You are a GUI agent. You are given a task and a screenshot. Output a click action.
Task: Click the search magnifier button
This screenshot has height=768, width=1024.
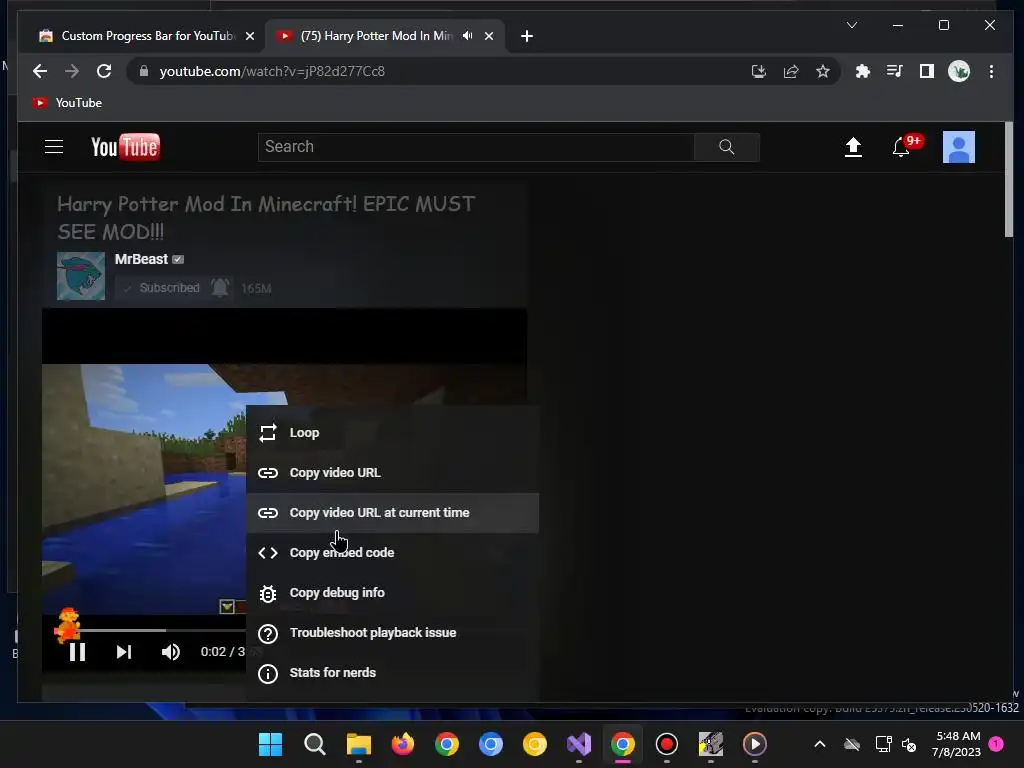(x=727, y=147)
